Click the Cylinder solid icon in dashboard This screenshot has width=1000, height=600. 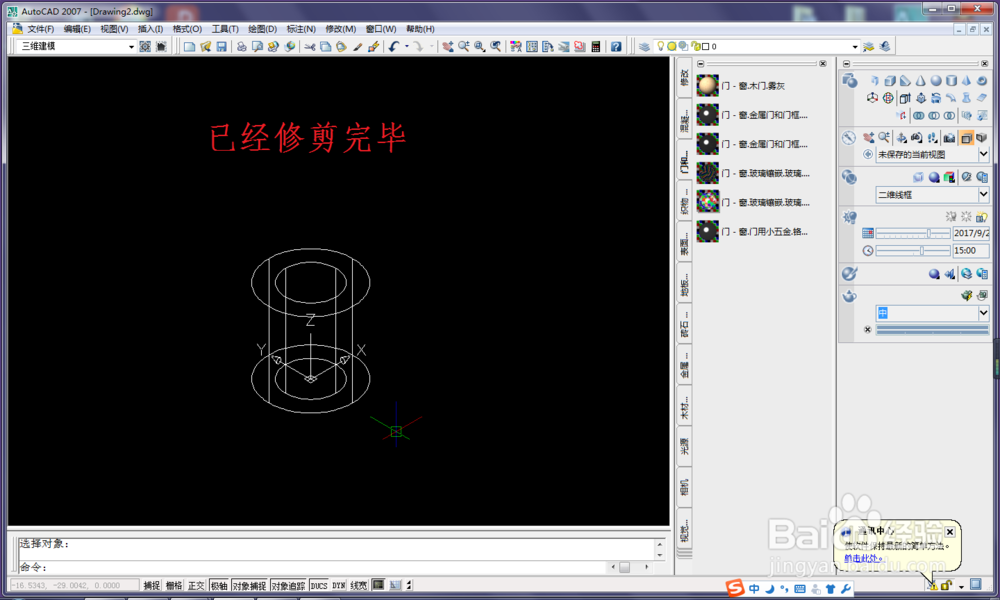pyautogui.click(x=951, y=80)
